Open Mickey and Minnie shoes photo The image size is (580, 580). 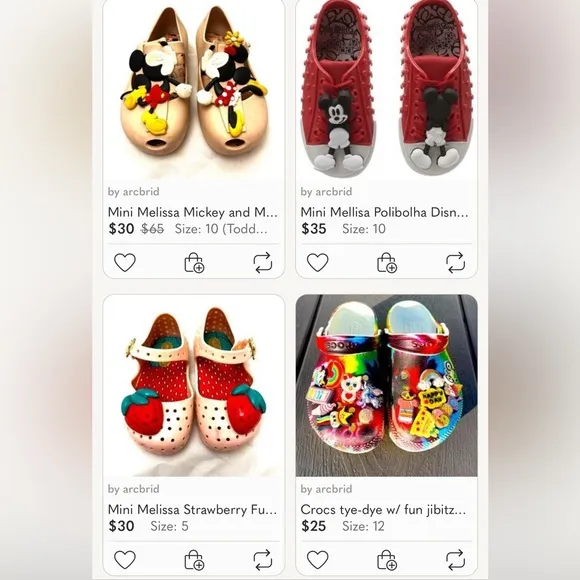tap(194, 90)
